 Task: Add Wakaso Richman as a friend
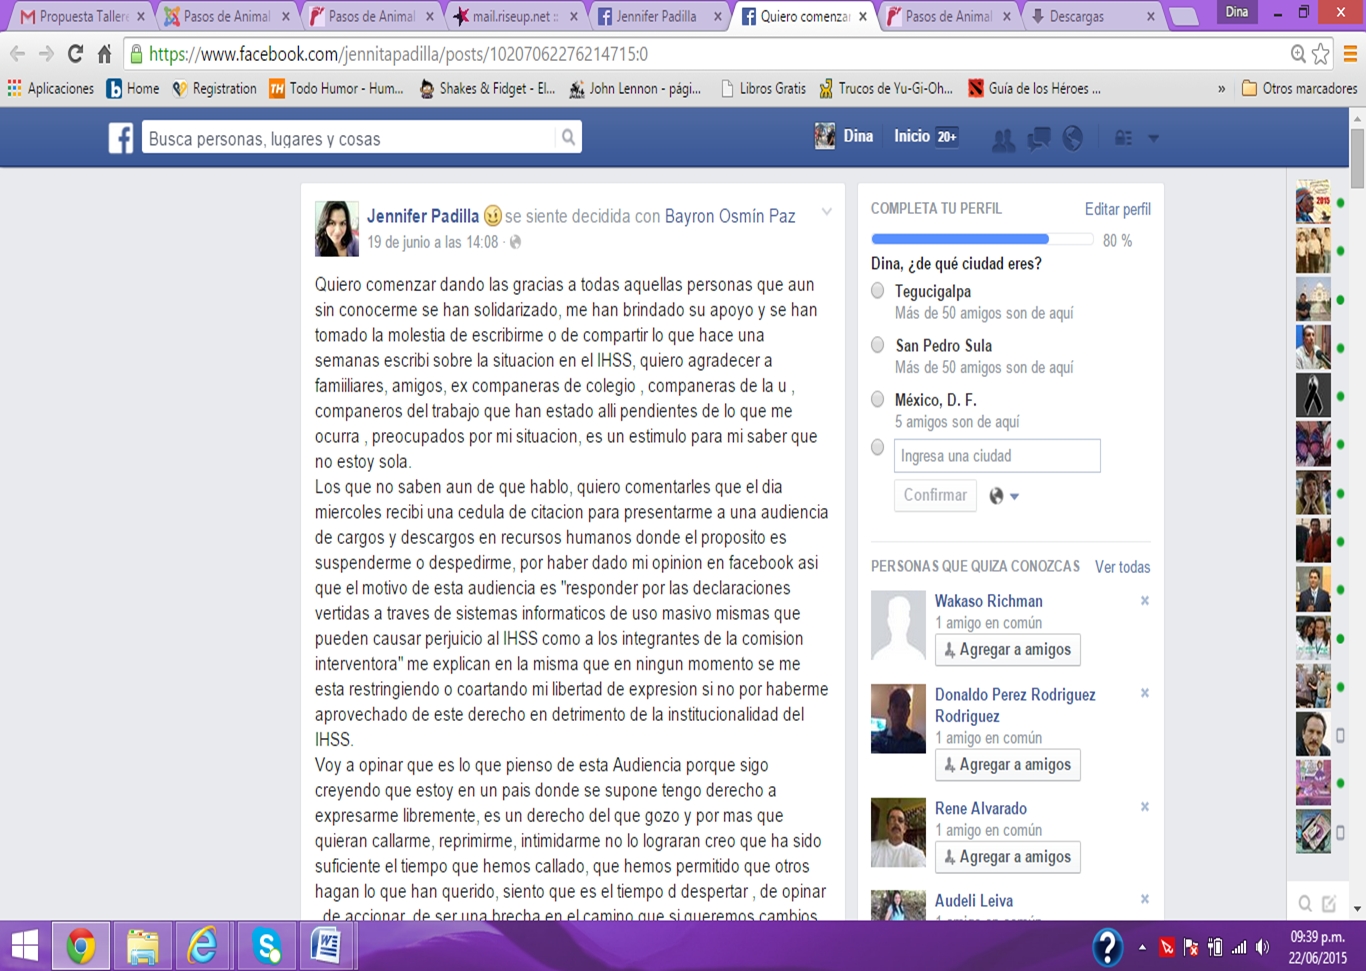click(1007, 650)
